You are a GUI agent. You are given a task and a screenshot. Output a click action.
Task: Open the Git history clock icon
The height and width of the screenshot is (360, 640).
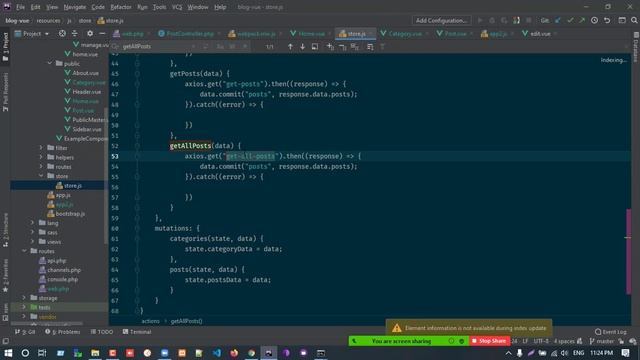594,20
